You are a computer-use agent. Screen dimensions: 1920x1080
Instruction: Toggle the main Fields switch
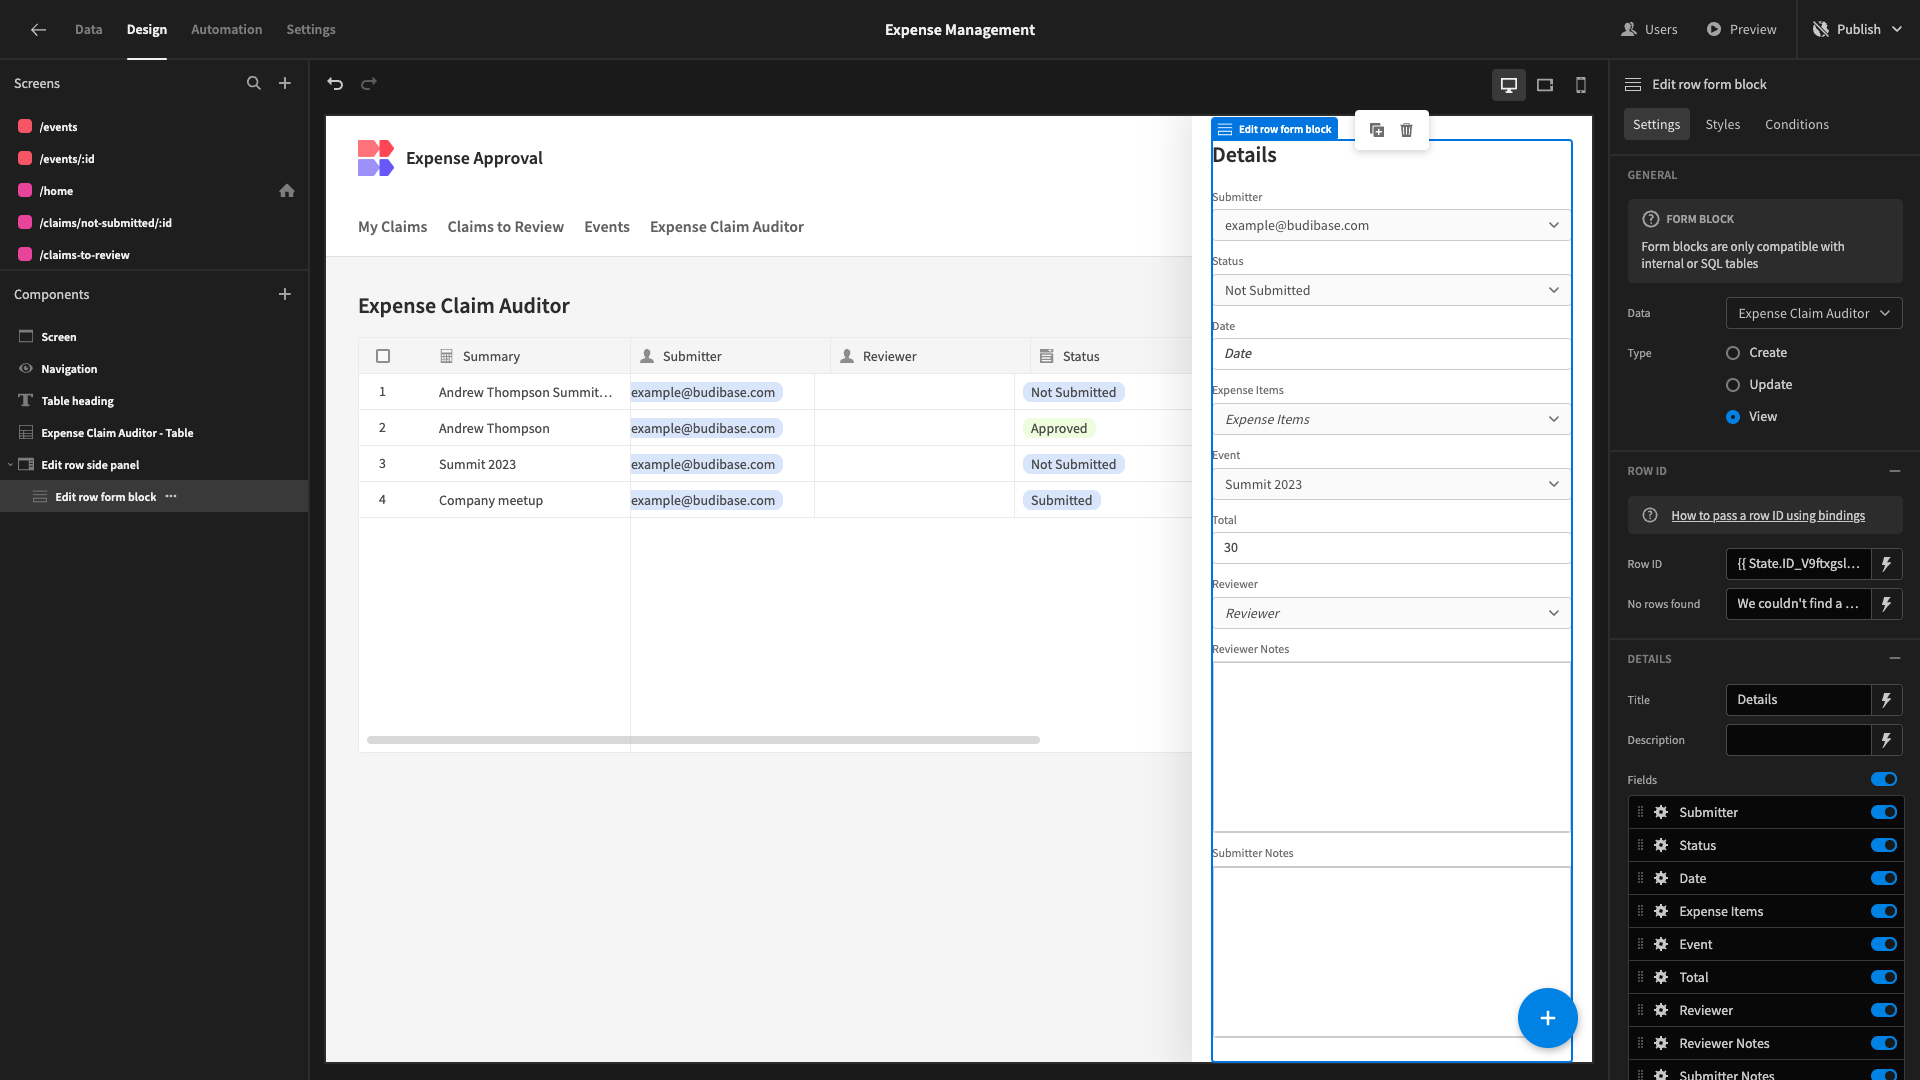tap(1884, 779)
